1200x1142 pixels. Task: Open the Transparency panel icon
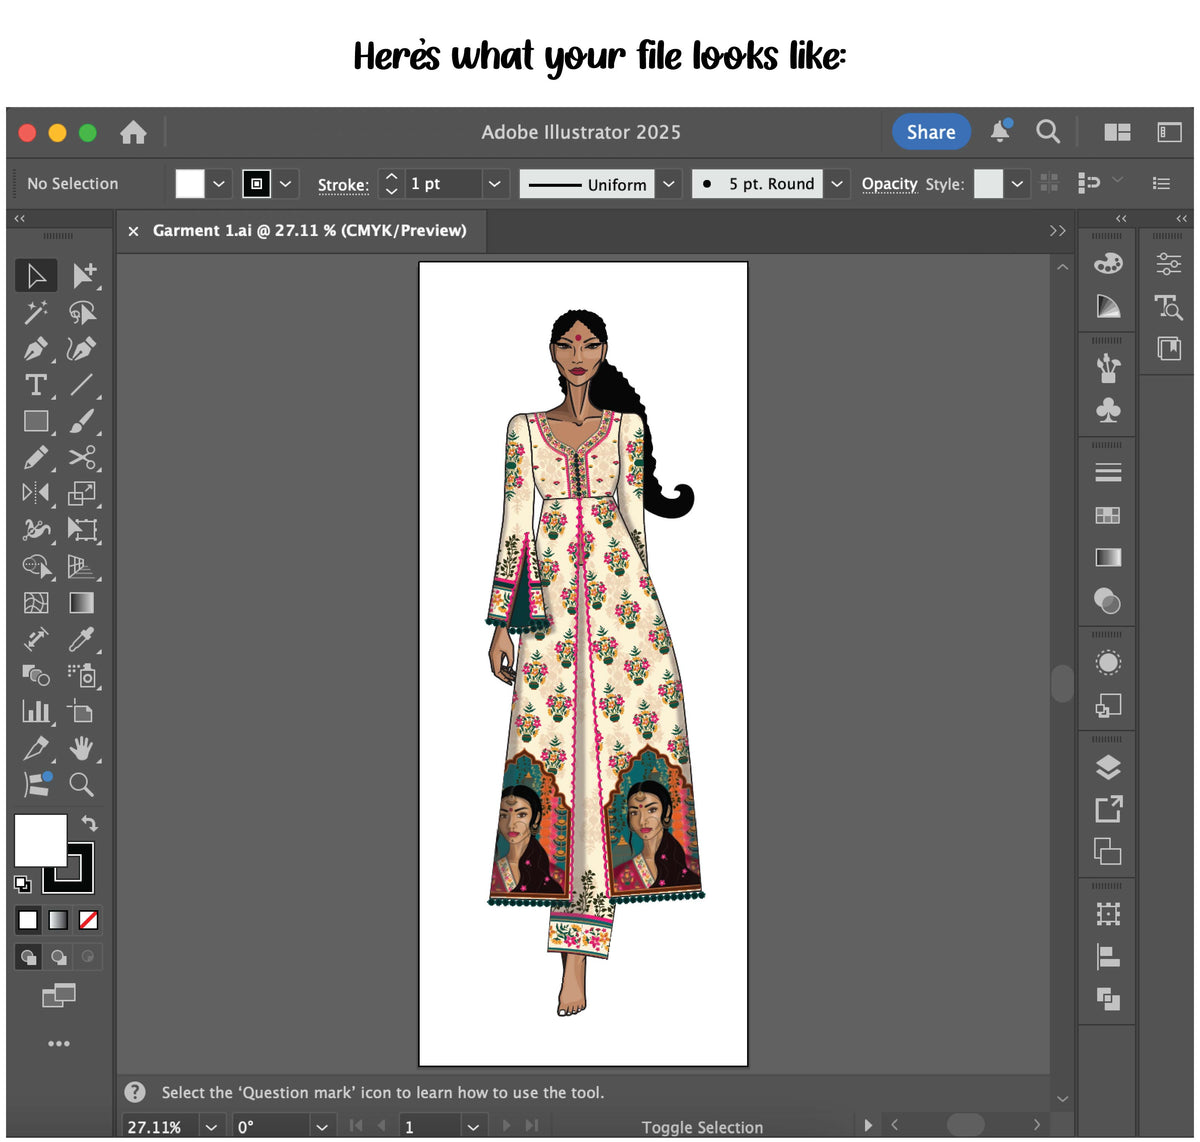(x=1107, y=601)
